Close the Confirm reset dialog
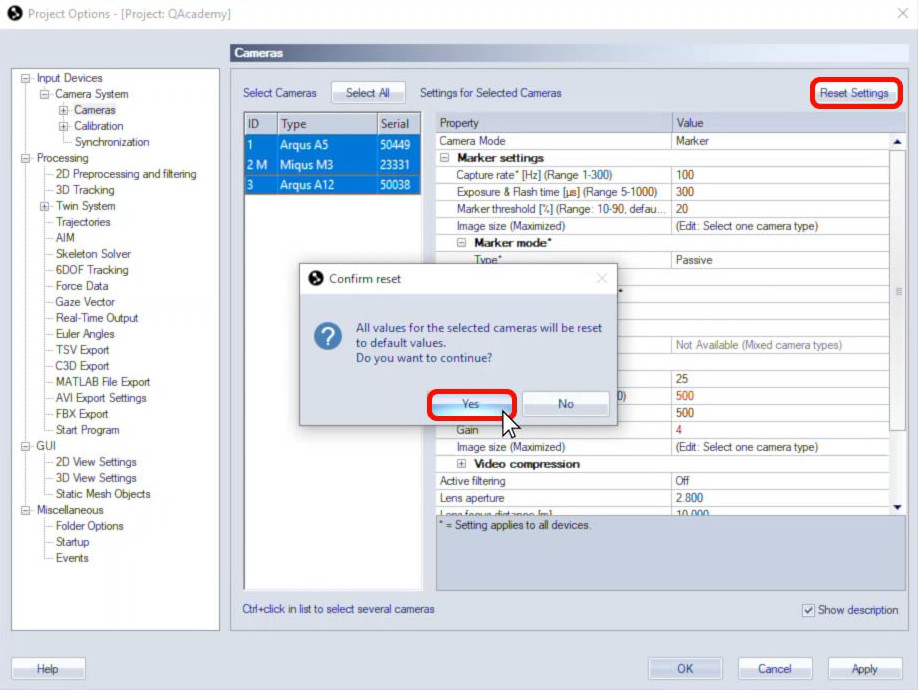 click(601, 279)
